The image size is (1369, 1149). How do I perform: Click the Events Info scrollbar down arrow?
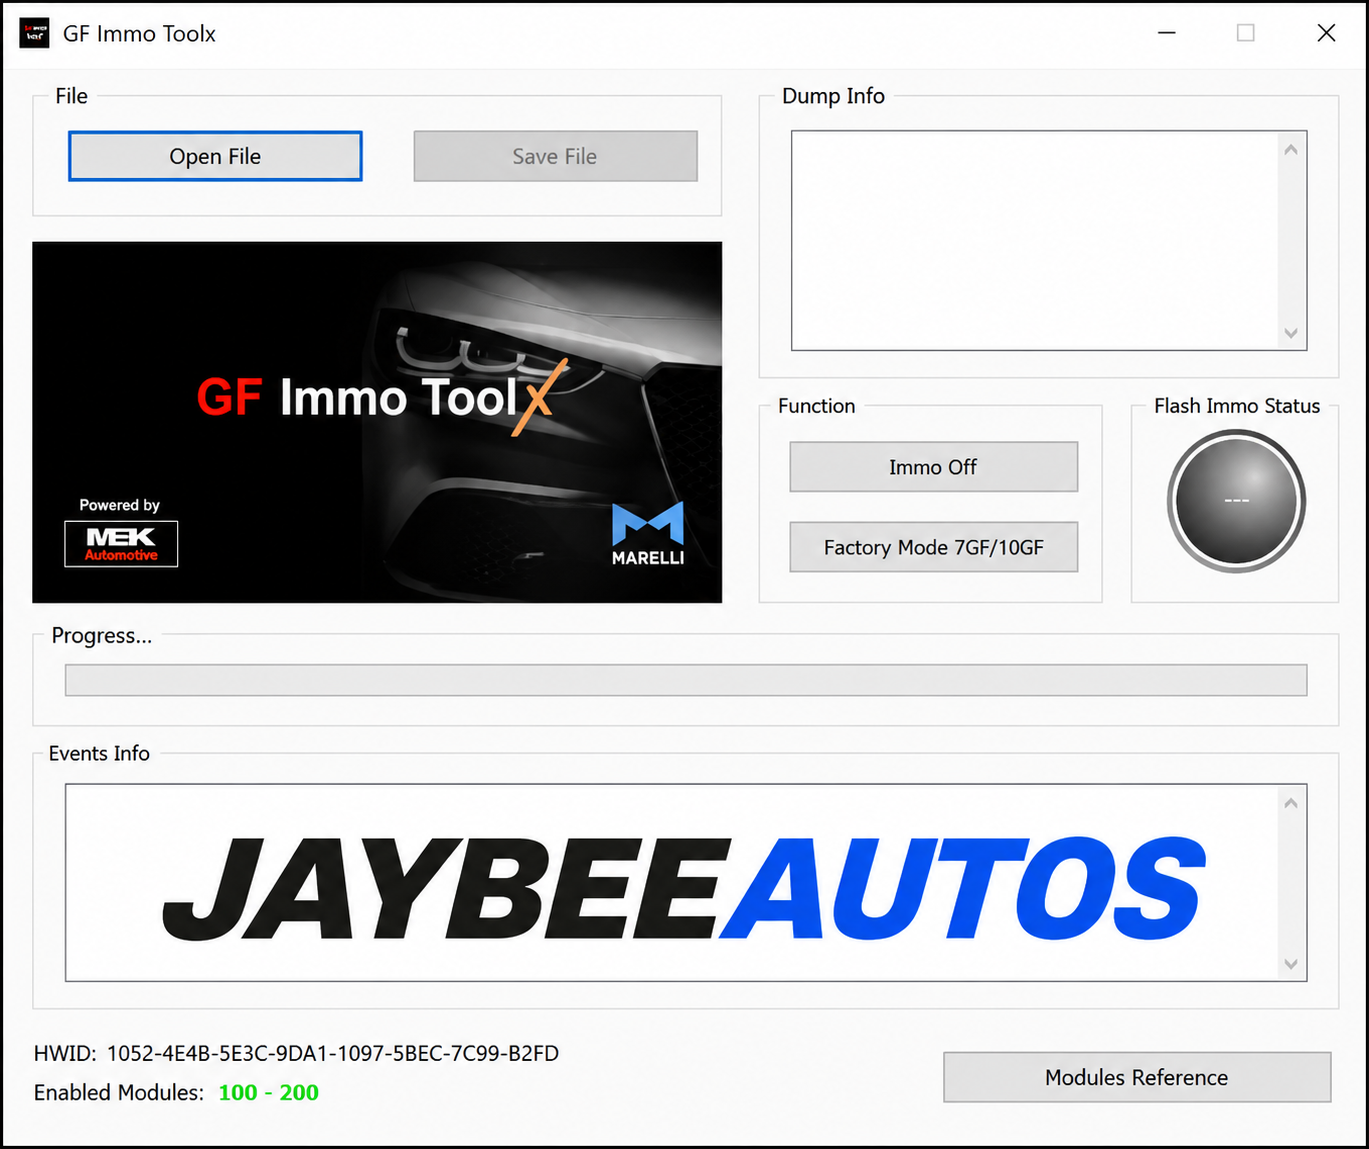click(x=1291, y=964)
